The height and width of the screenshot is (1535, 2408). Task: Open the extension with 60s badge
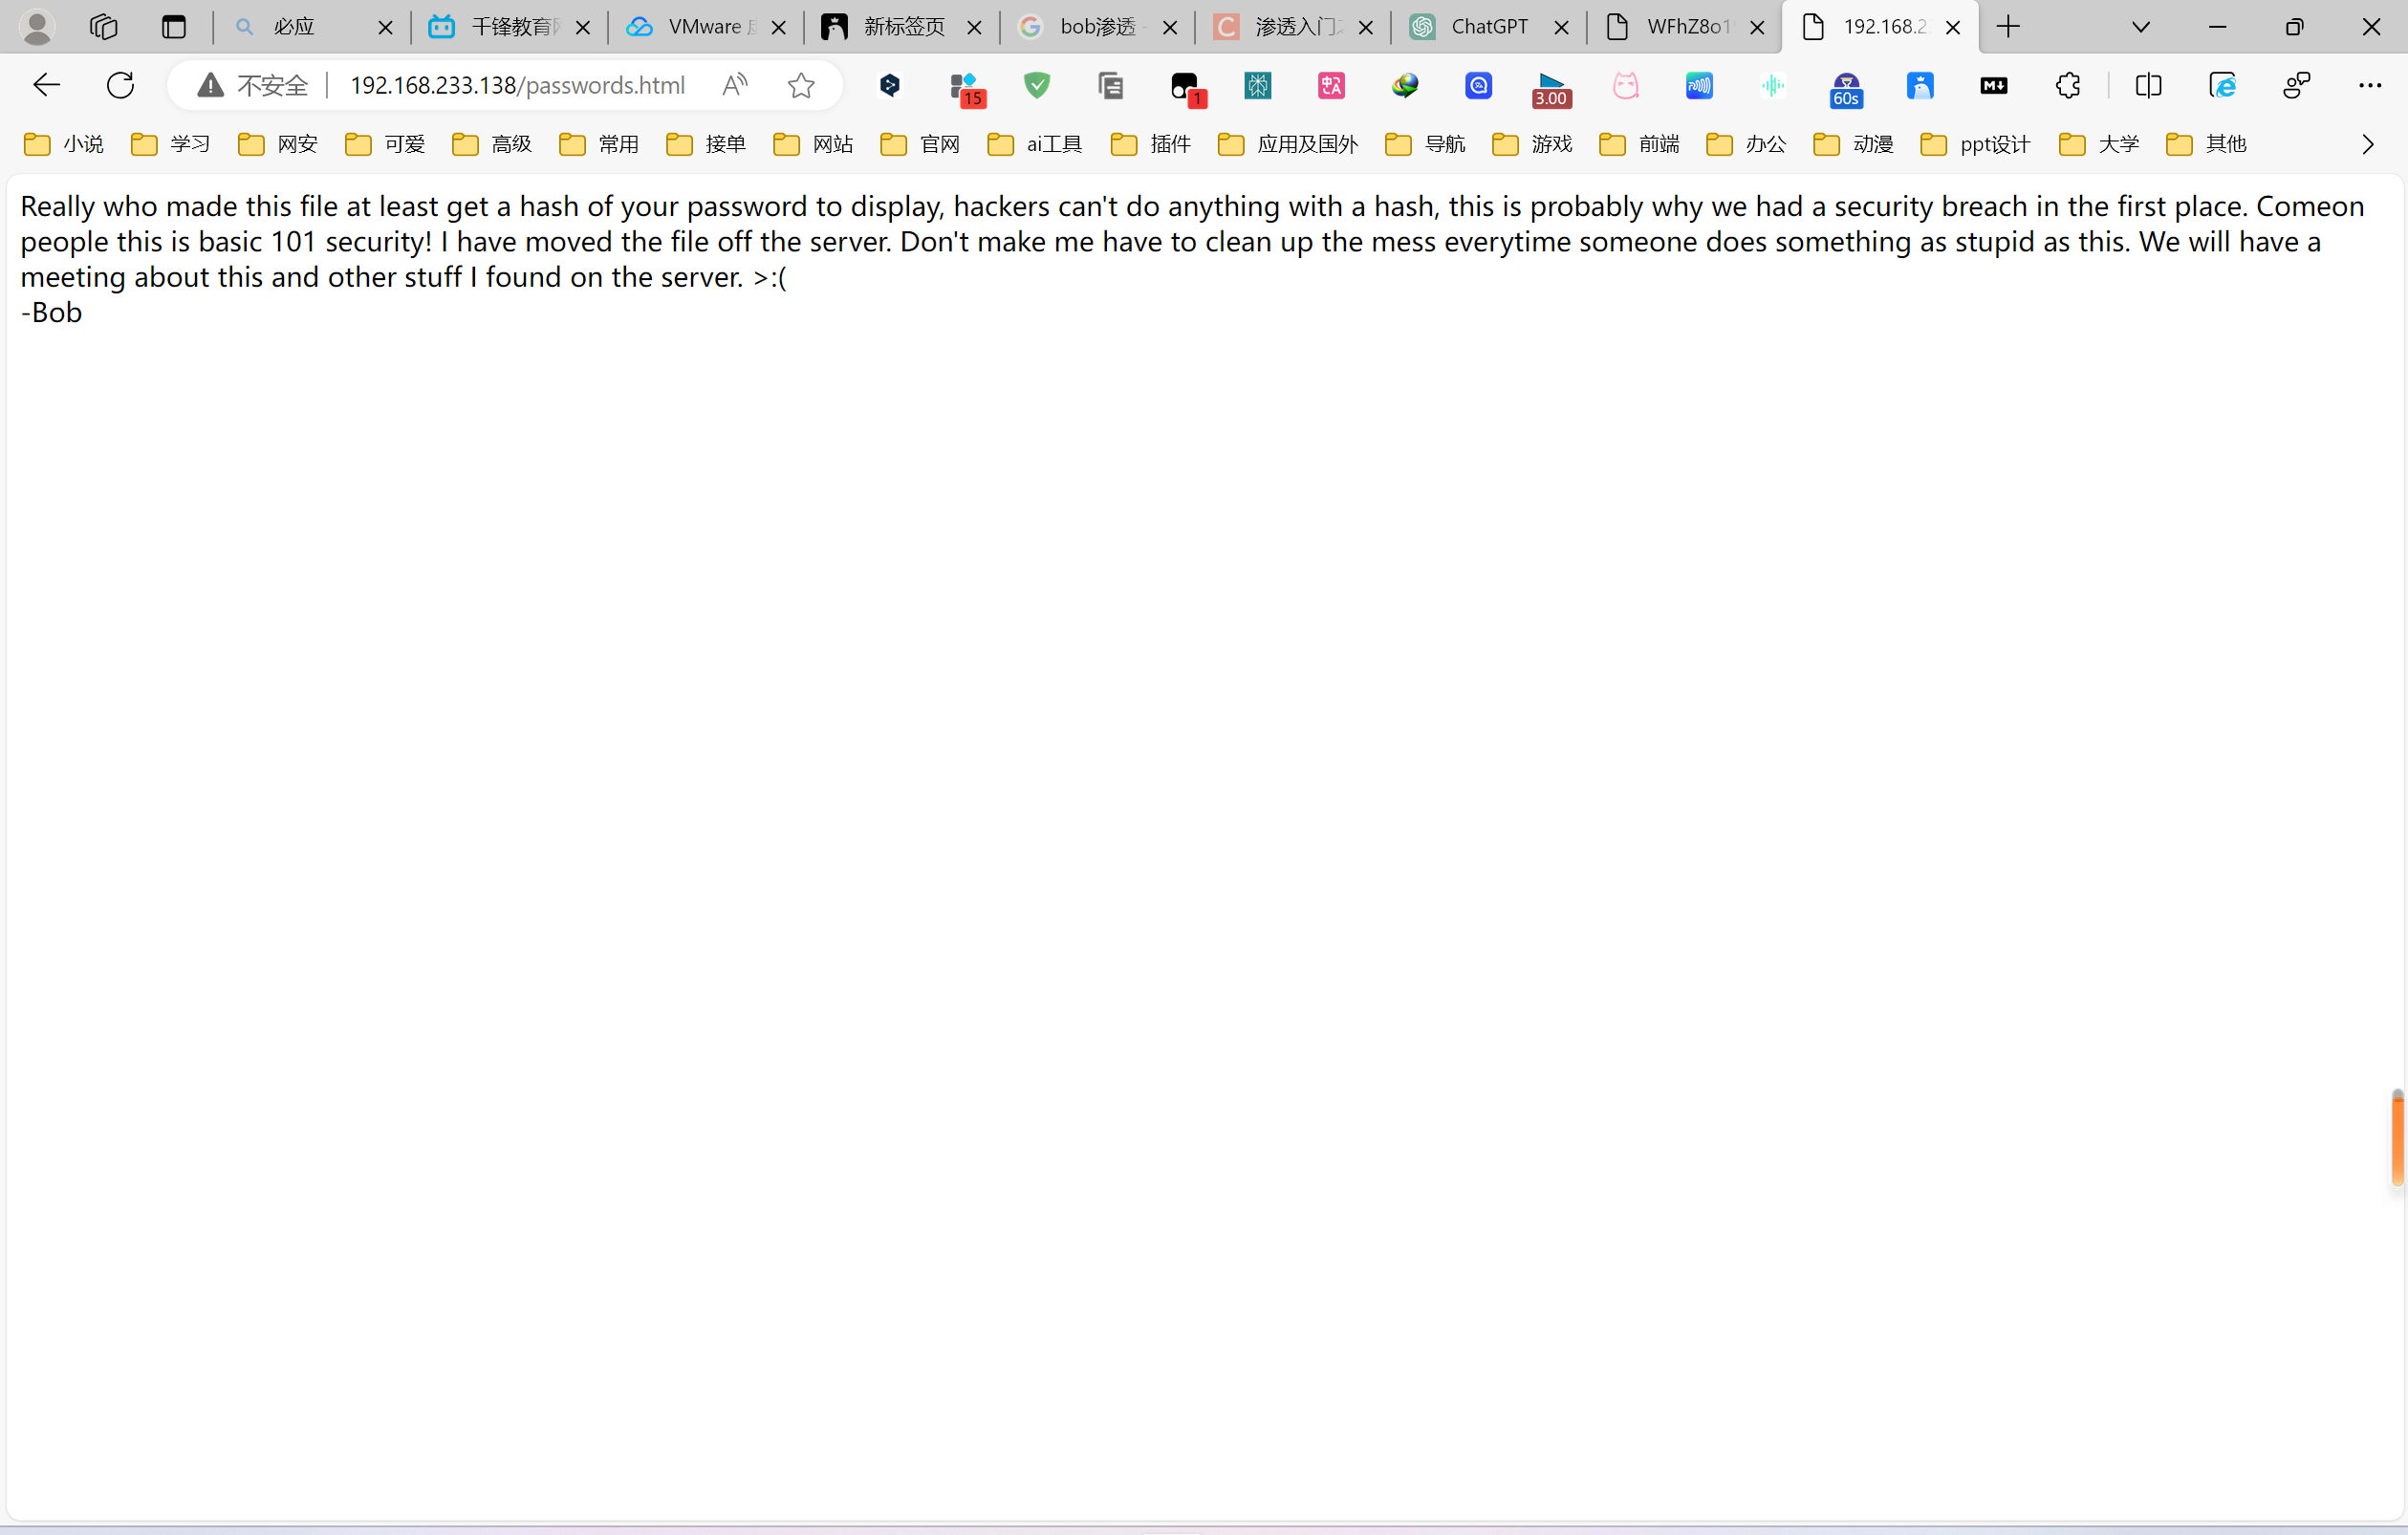pyautogui.click(x=1846, y=89)
